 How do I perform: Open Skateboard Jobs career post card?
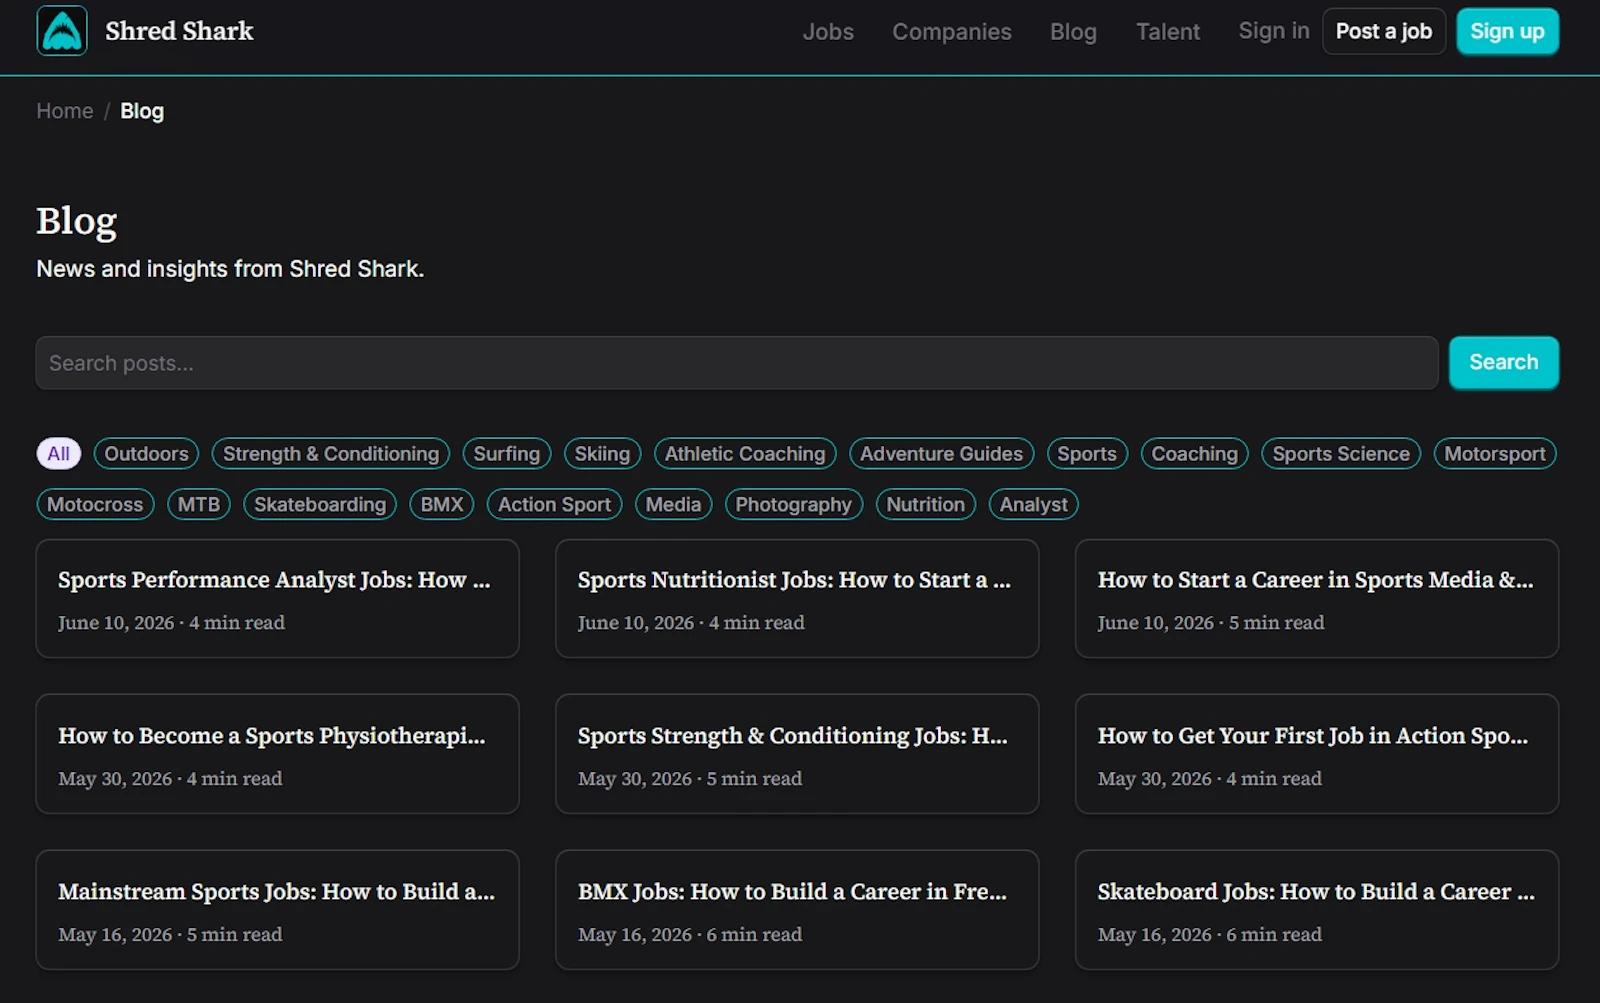[x=1317, y=910]
